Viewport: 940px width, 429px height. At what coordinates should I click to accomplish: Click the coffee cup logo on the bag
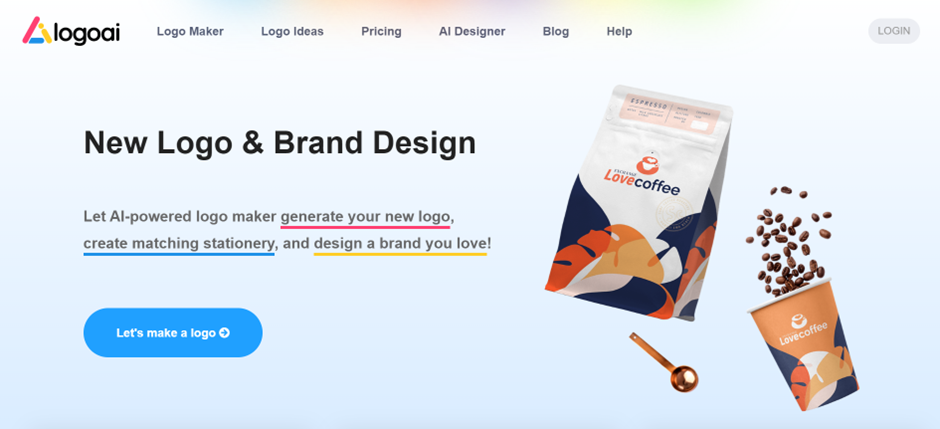pos(647,163)
